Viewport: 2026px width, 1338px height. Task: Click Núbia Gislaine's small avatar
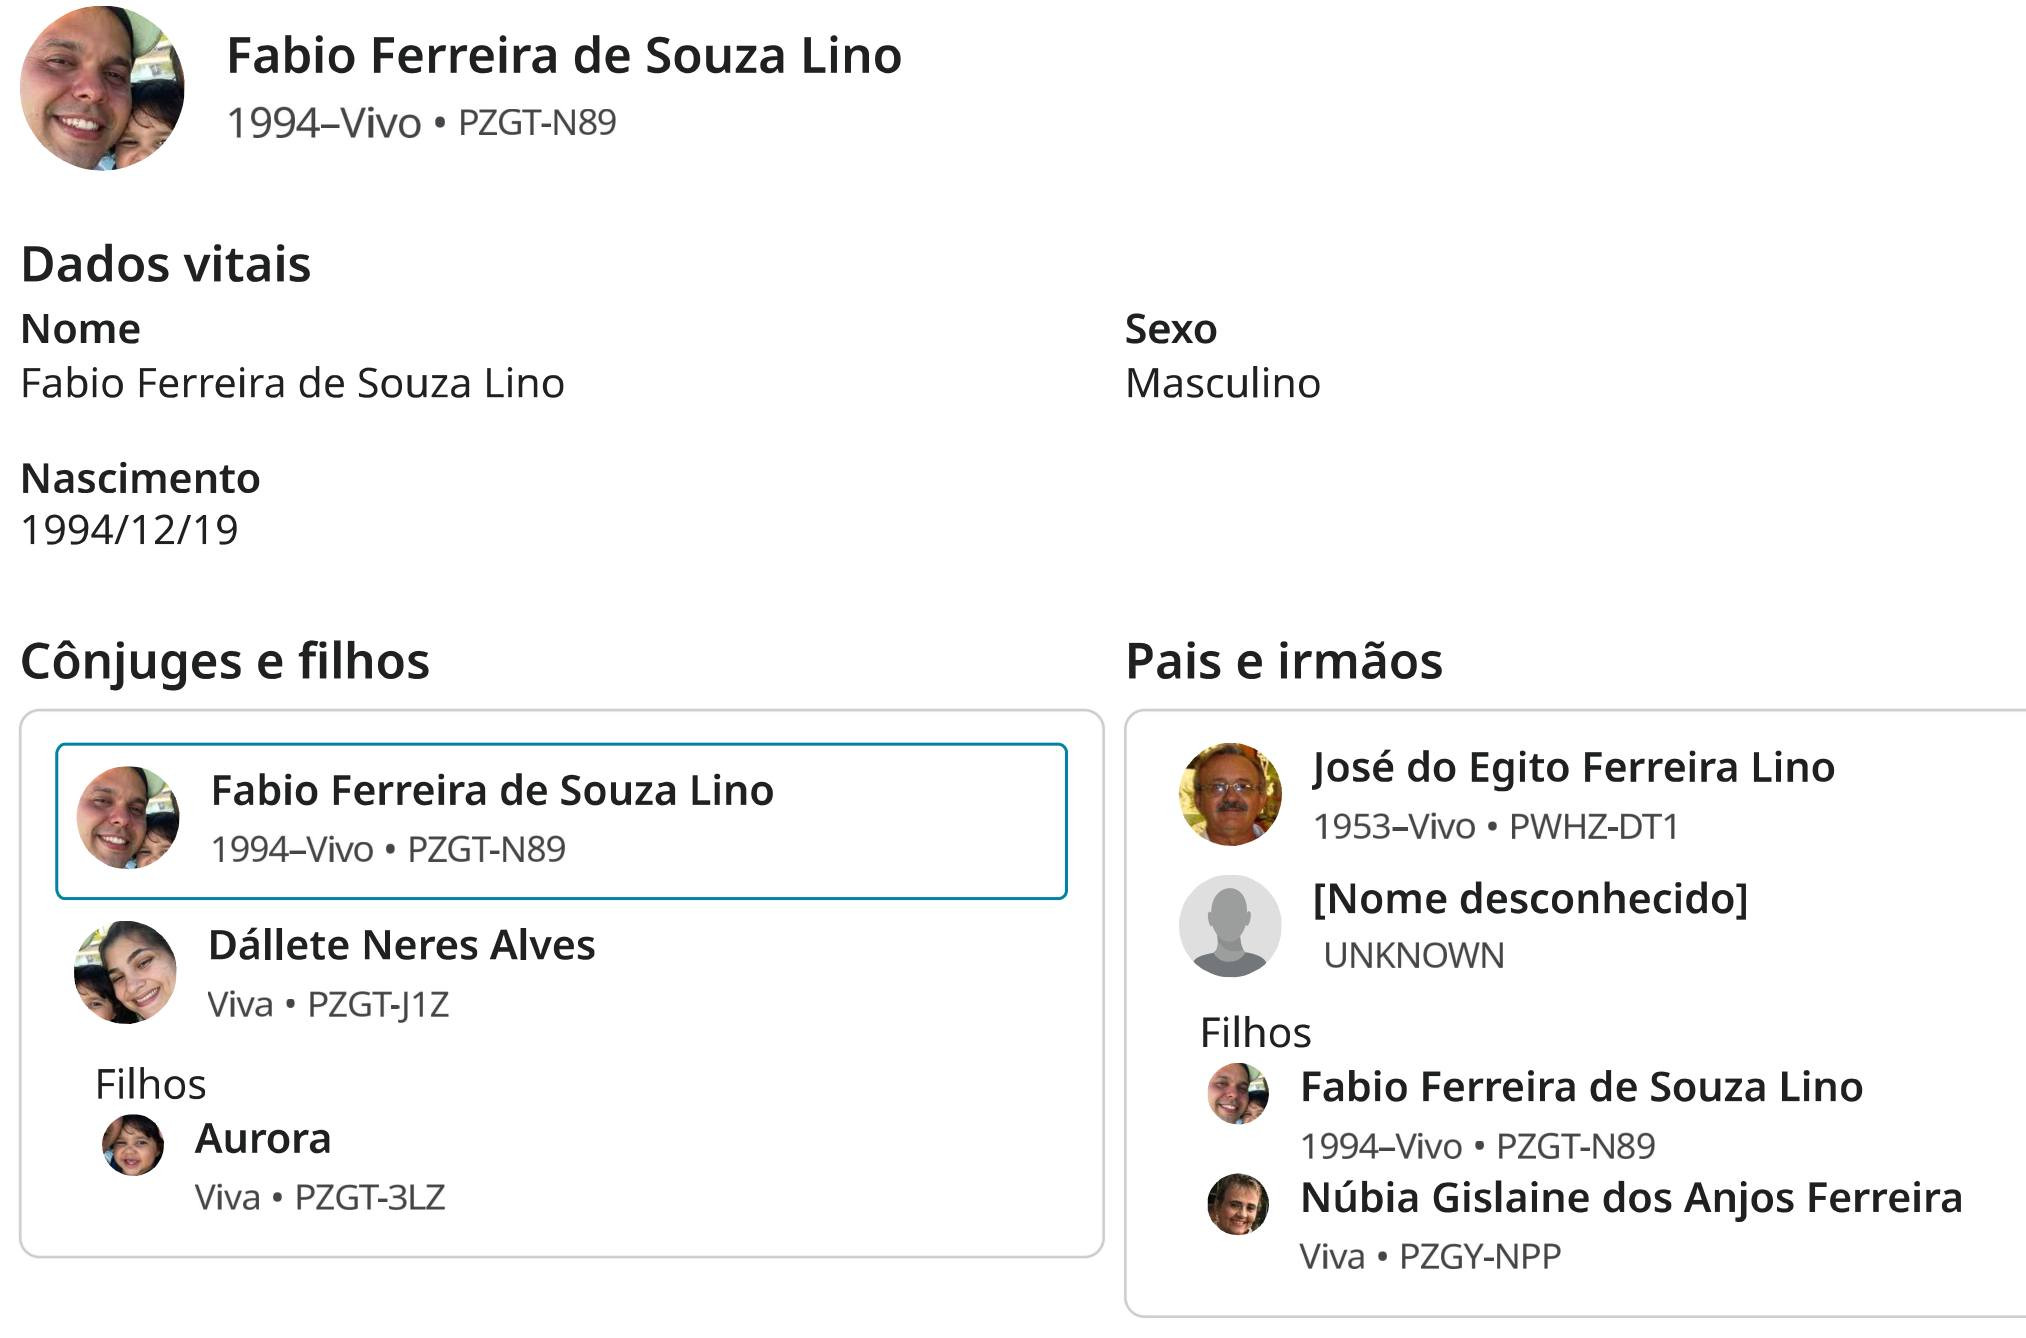(x=1238, y=1204)
